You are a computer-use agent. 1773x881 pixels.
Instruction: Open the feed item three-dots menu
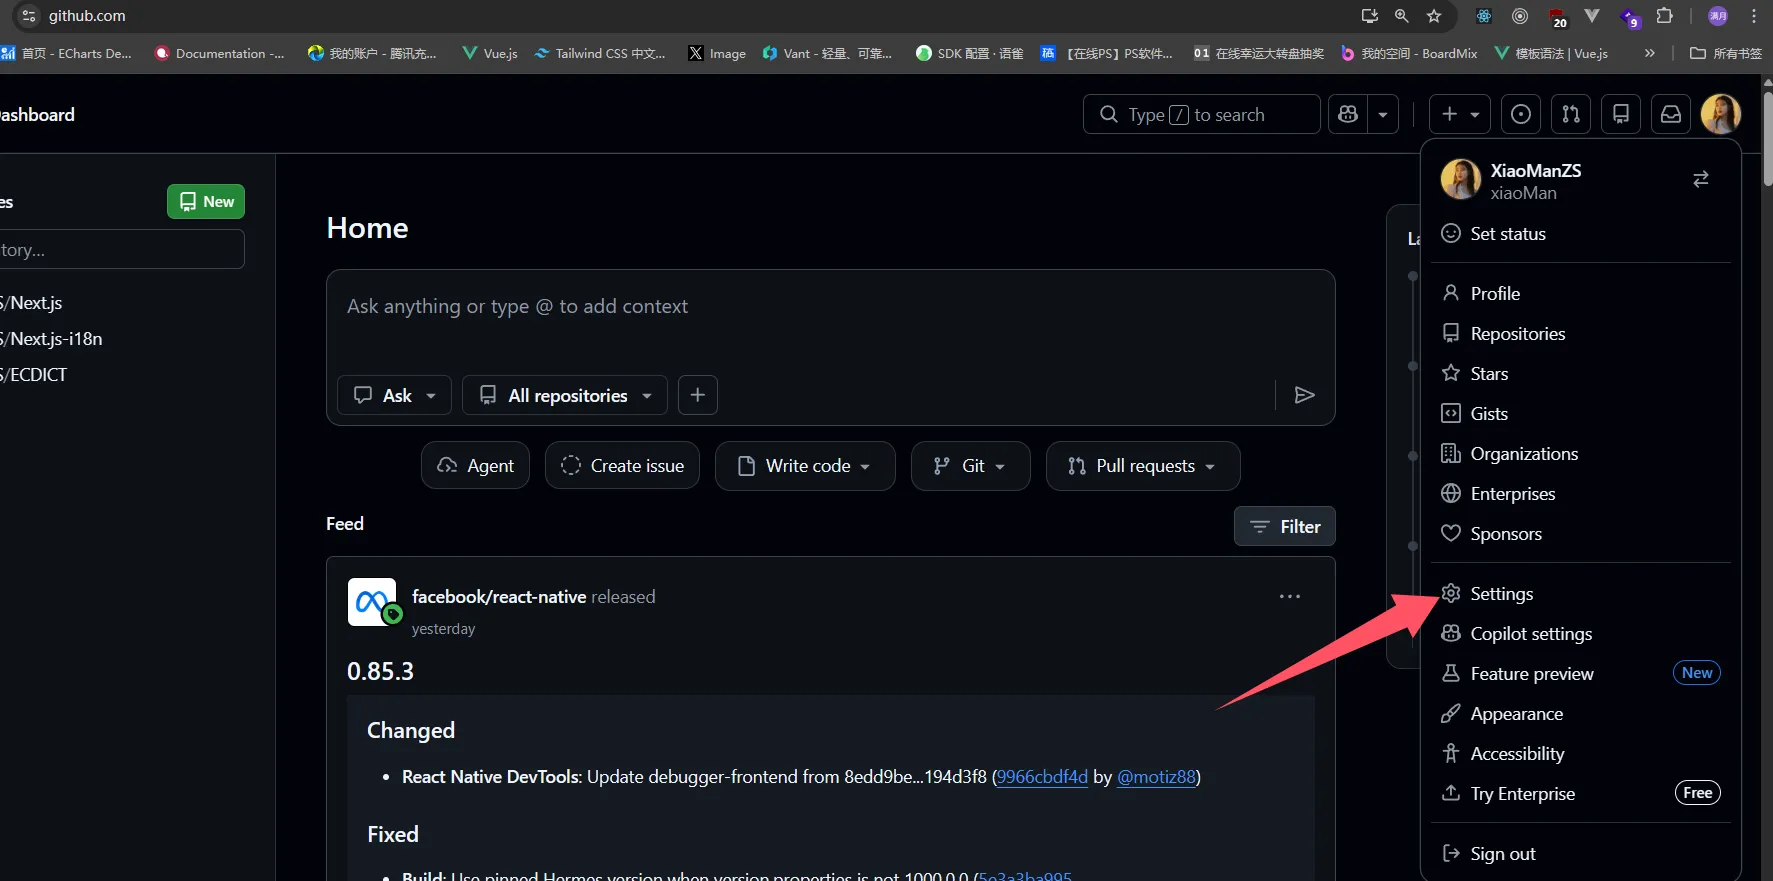click(1290, 597)
